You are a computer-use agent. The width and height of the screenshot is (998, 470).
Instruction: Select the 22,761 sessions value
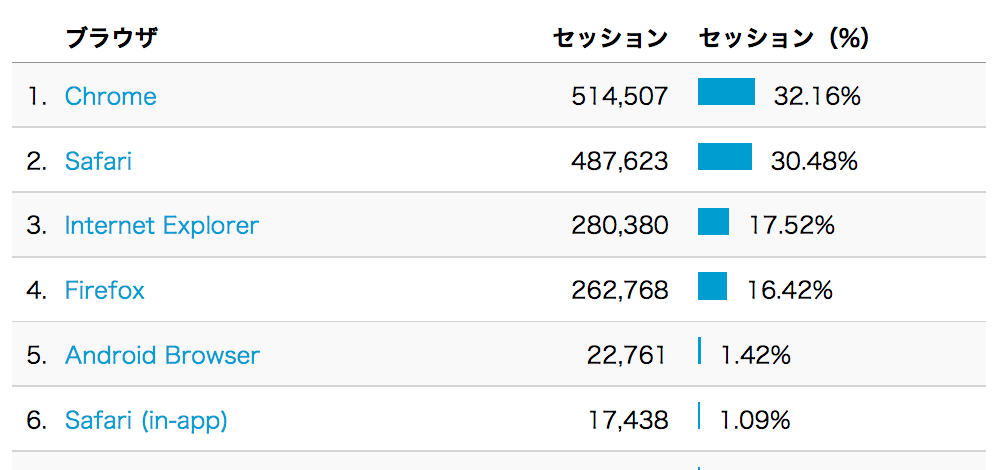(627, 355)
